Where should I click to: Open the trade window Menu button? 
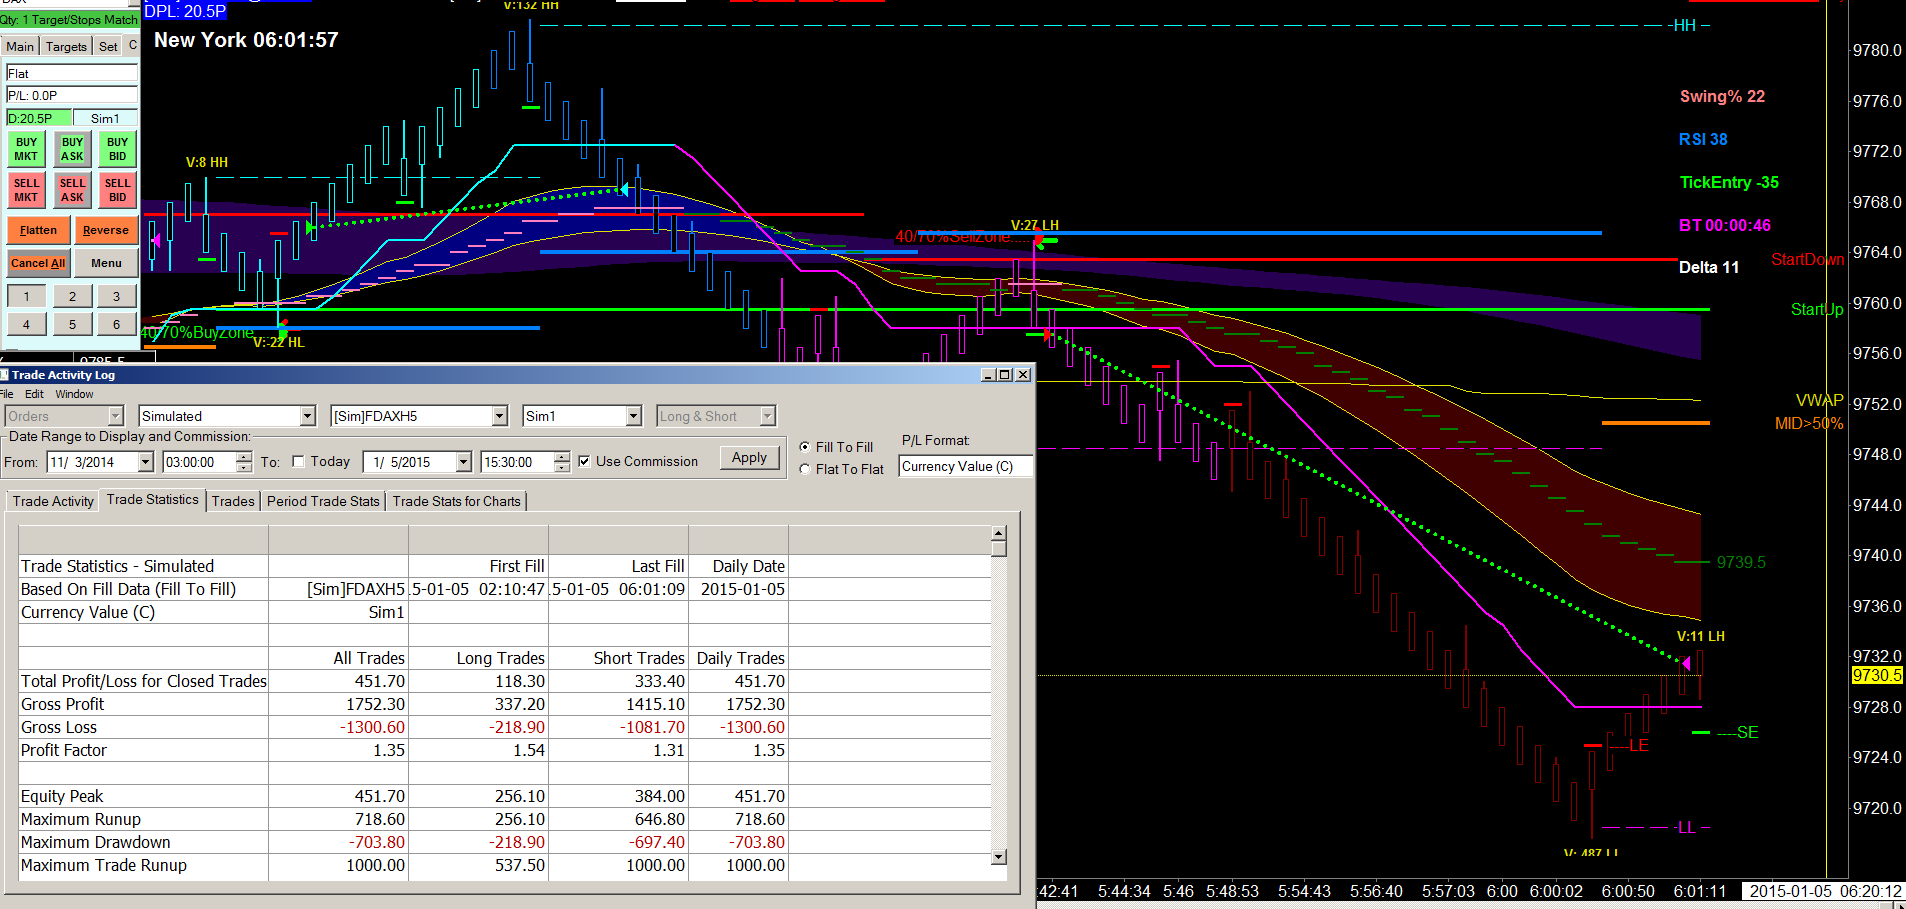[x=106, y=263]
